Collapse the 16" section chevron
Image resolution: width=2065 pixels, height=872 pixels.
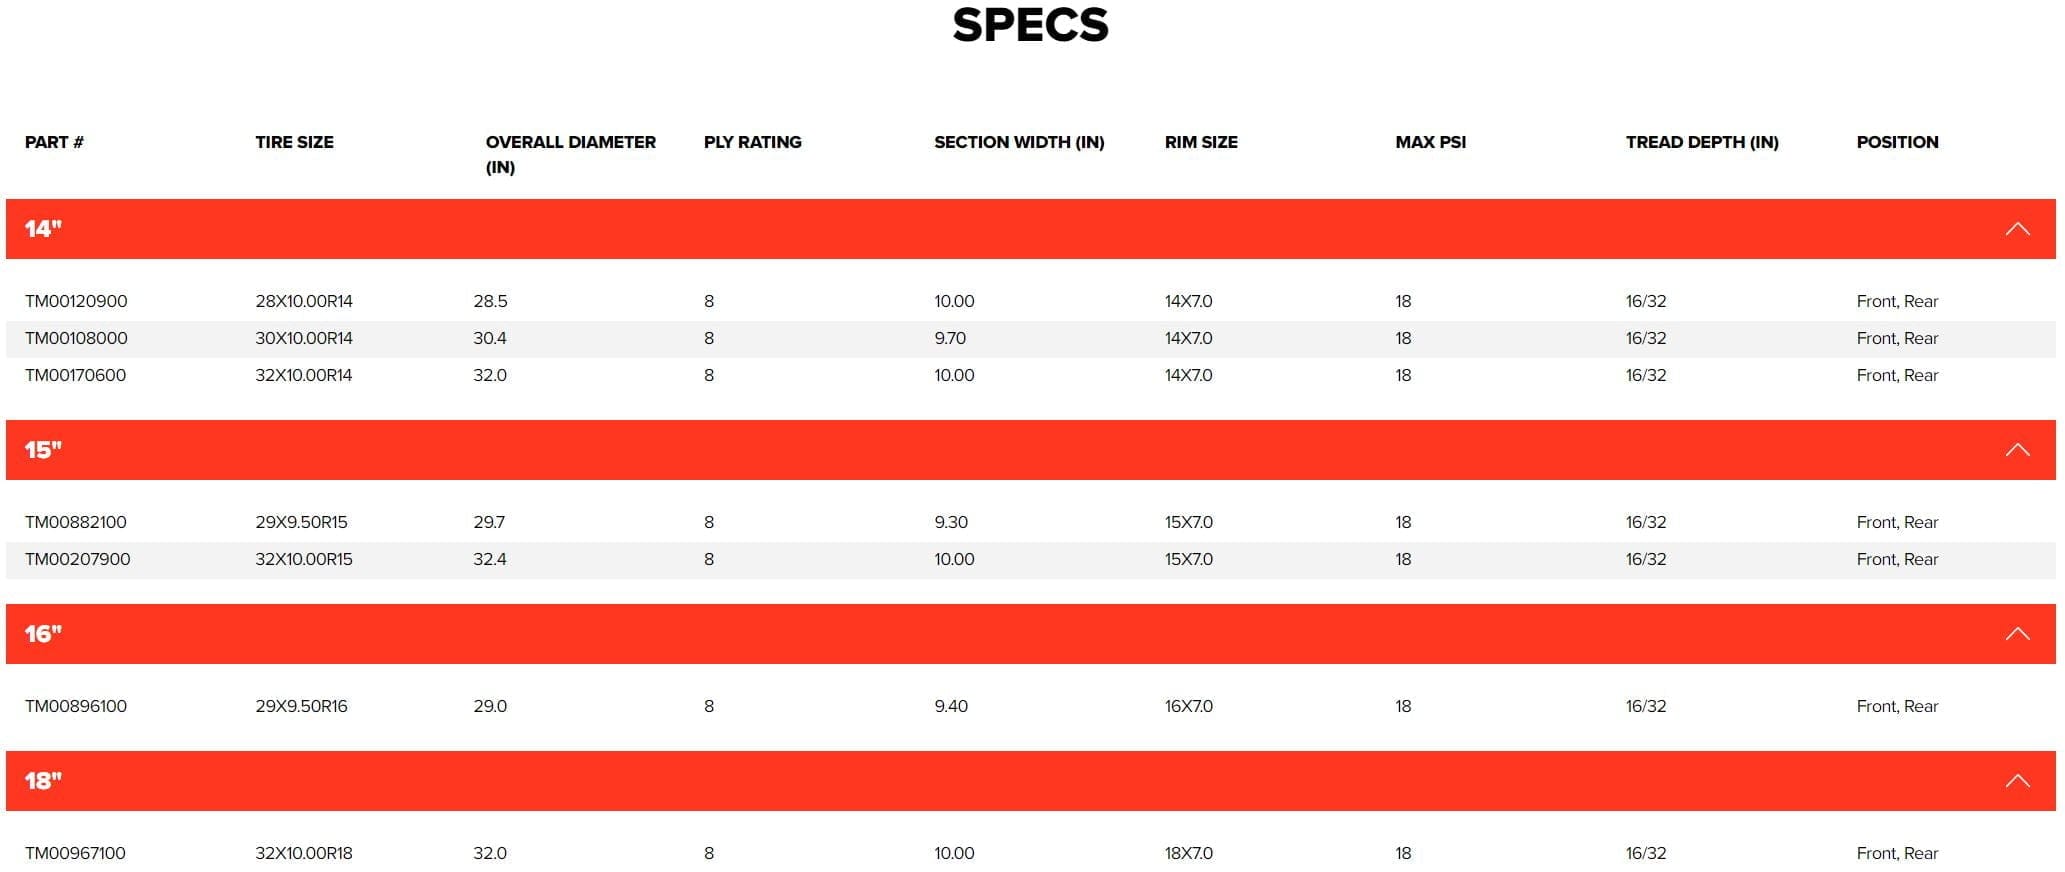2016,634
